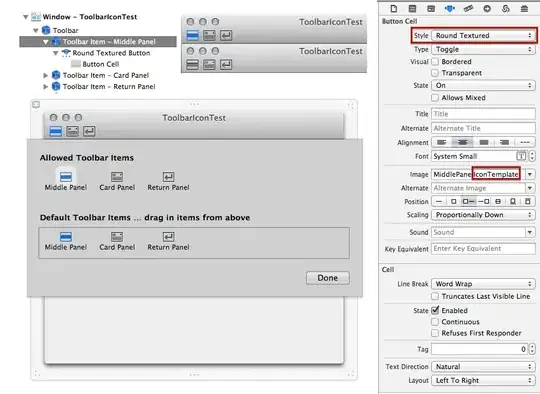Collapse the Toolbar tree node
This screenshot has width=540, height=394.
(35, 30)
